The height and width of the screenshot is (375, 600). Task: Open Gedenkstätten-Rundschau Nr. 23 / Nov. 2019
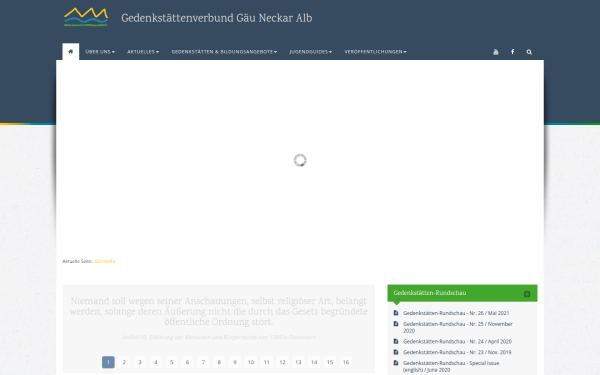[x=457, y=352]
